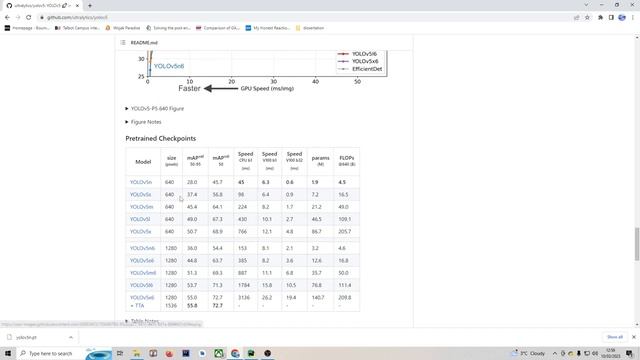Open the README.md outline list icon

[x=123, y=42]
